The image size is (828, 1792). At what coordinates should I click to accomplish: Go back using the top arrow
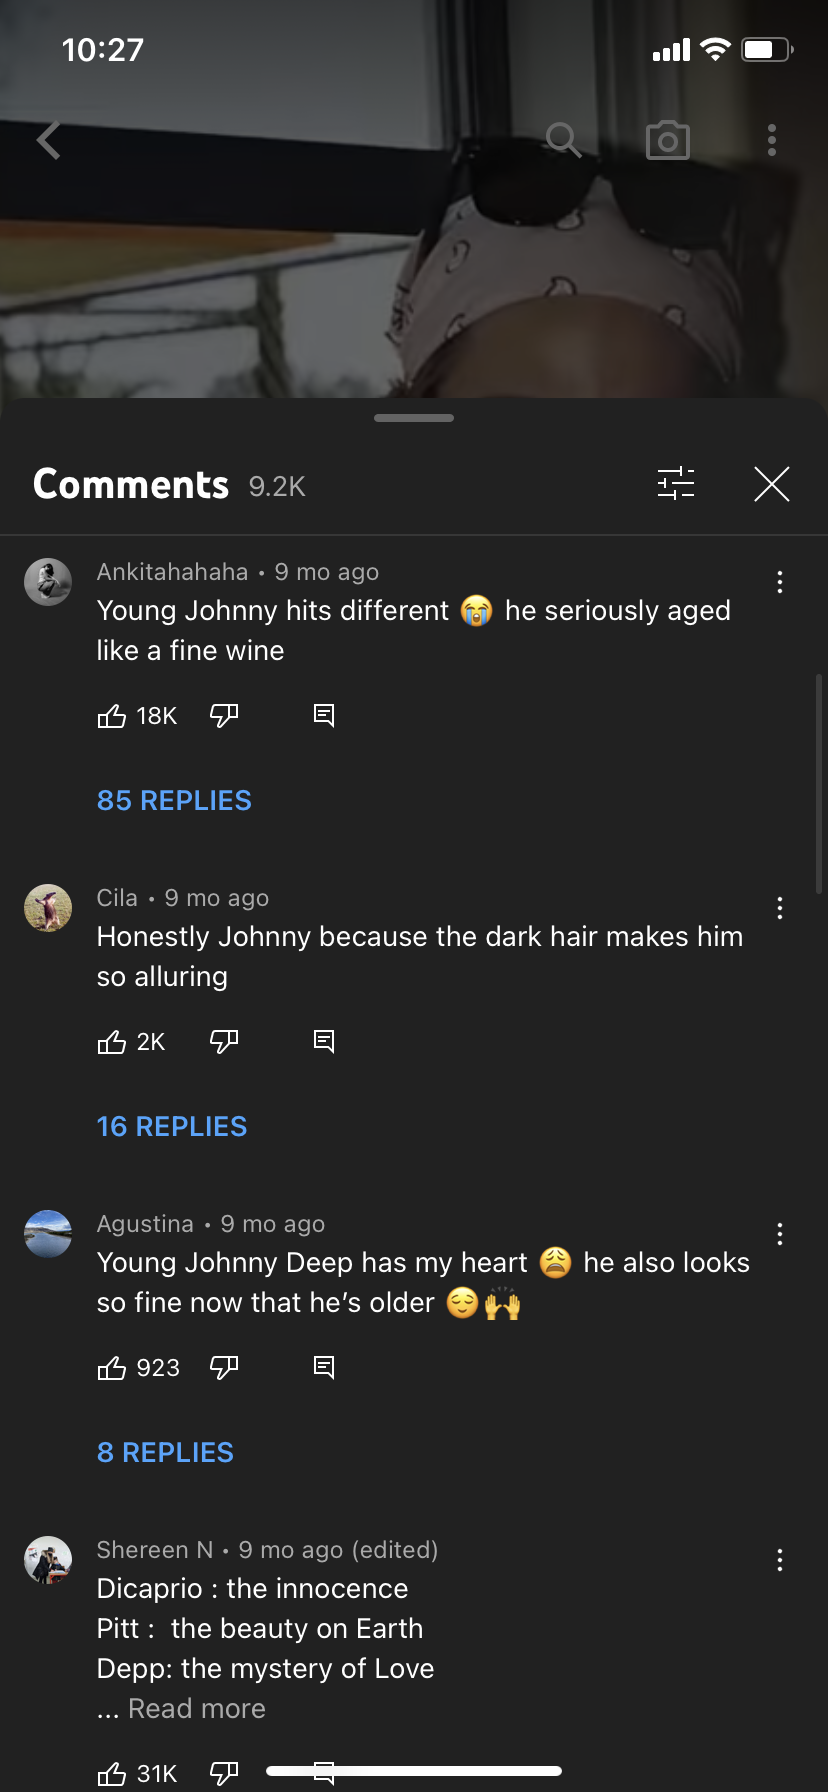coord(49,141)
